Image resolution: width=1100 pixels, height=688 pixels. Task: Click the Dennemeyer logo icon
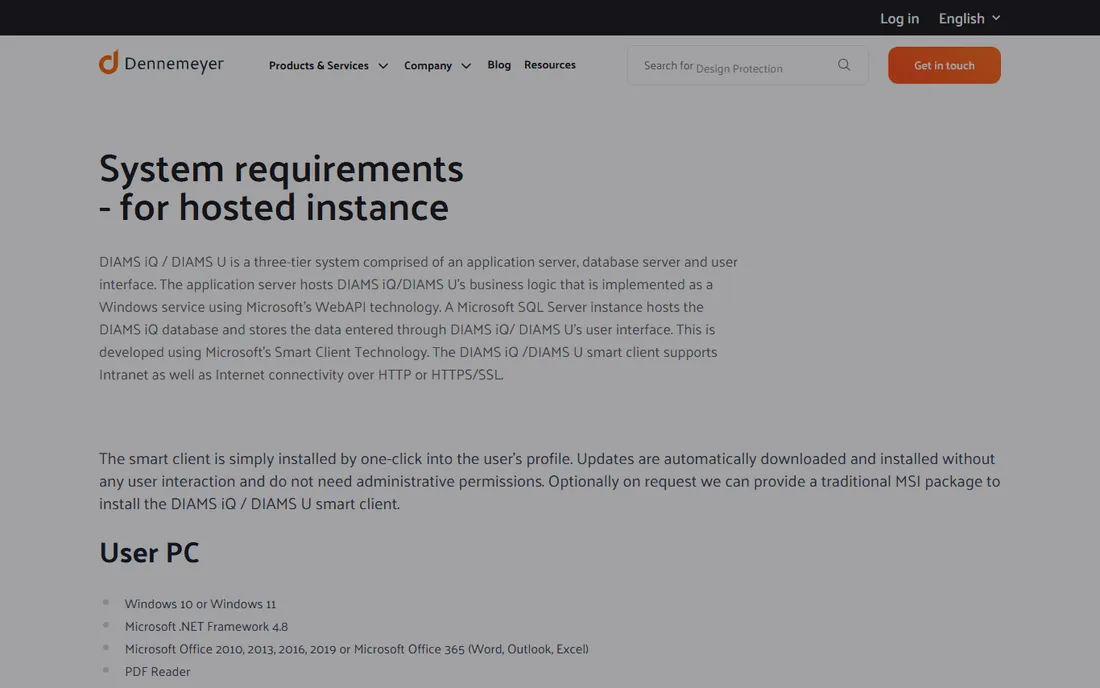(x=109, y=62)
